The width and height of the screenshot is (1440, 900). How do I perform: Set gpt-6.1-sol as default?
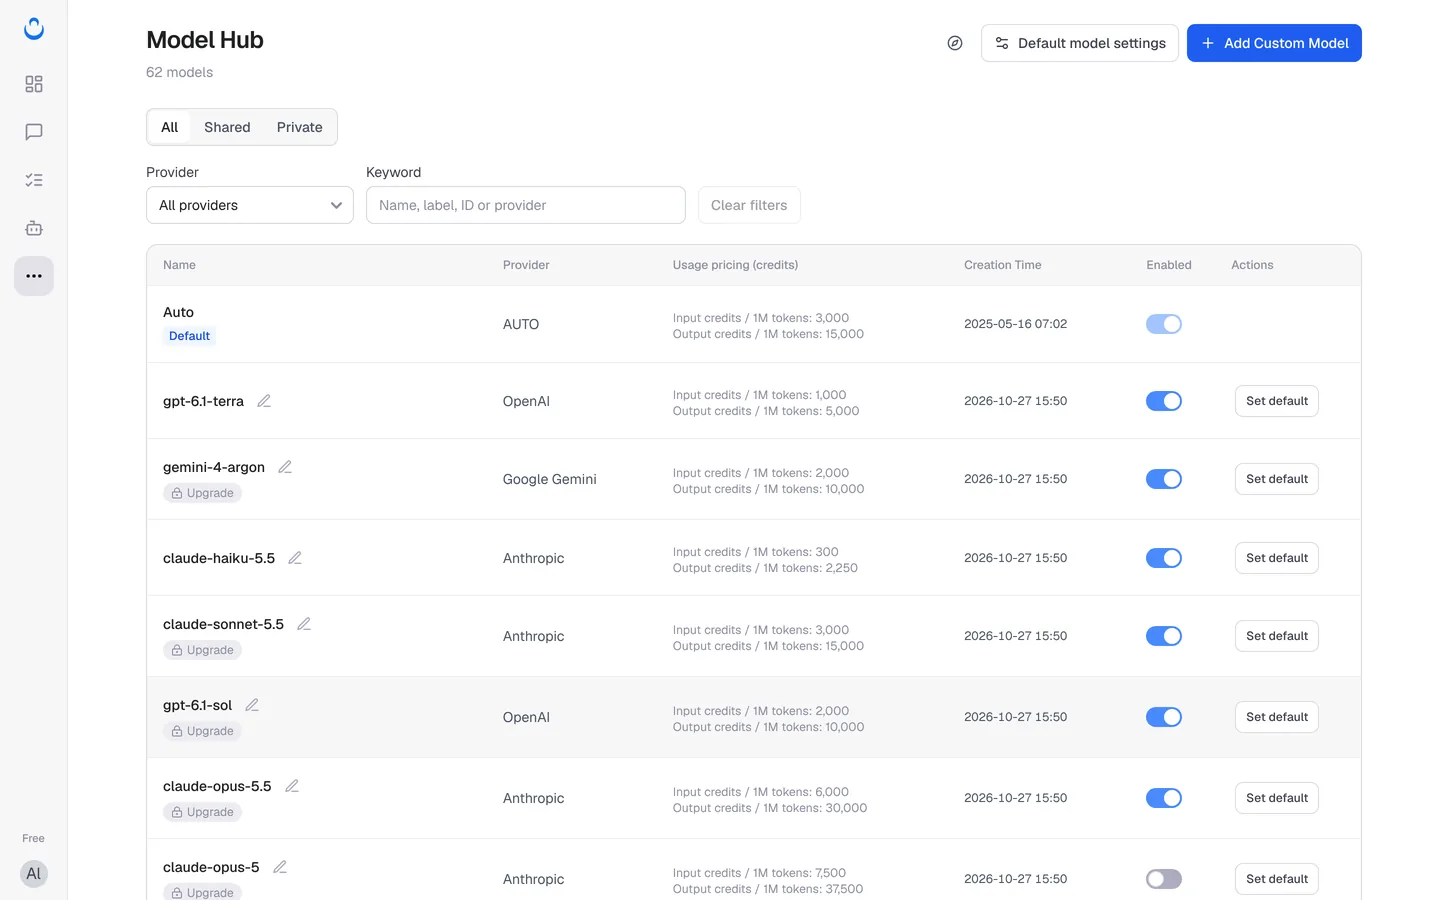[x=1277, y=717]
